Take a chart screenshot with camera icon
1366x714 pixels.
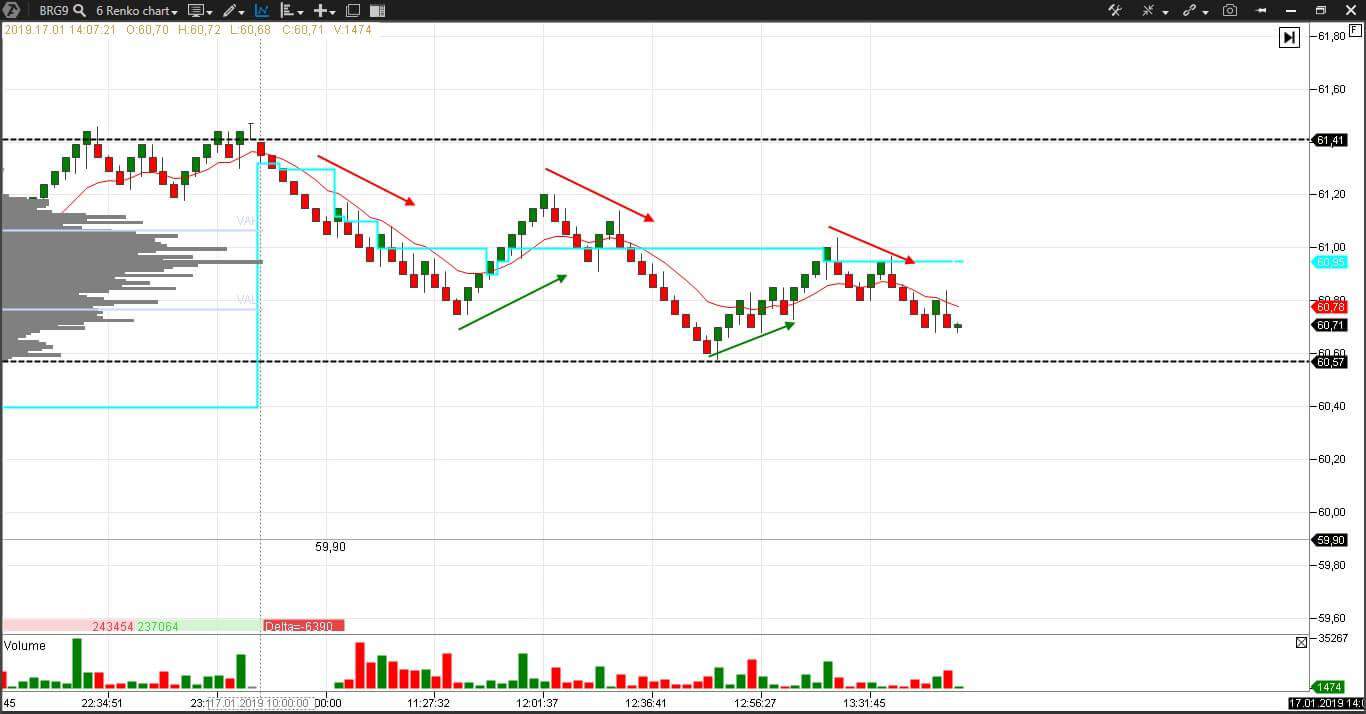tap(1230, 11)
